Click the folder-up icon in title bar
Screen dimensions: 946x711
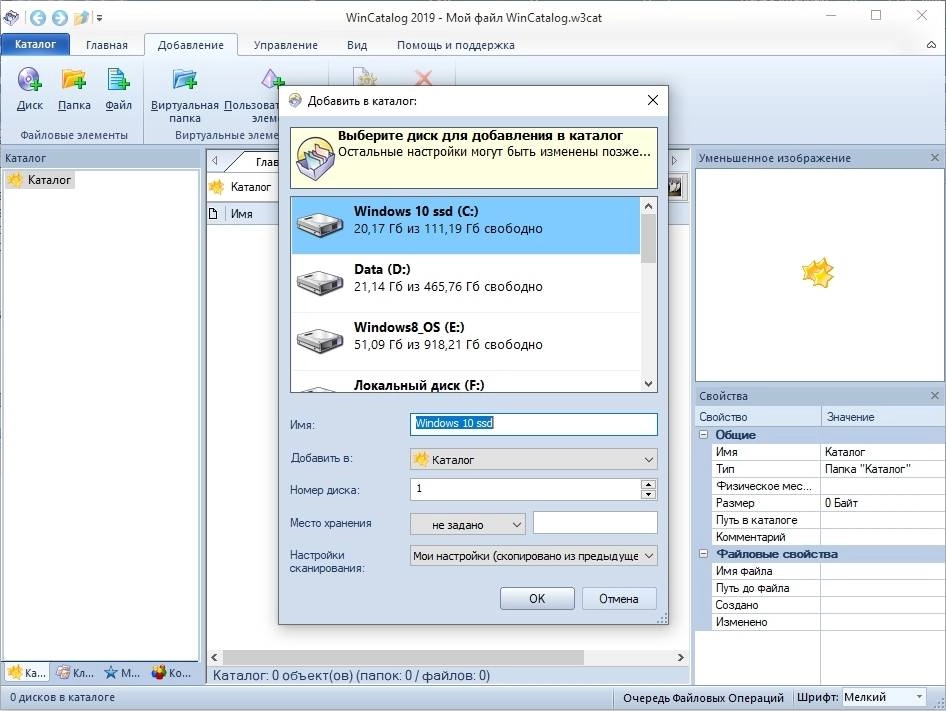point(81,18)
